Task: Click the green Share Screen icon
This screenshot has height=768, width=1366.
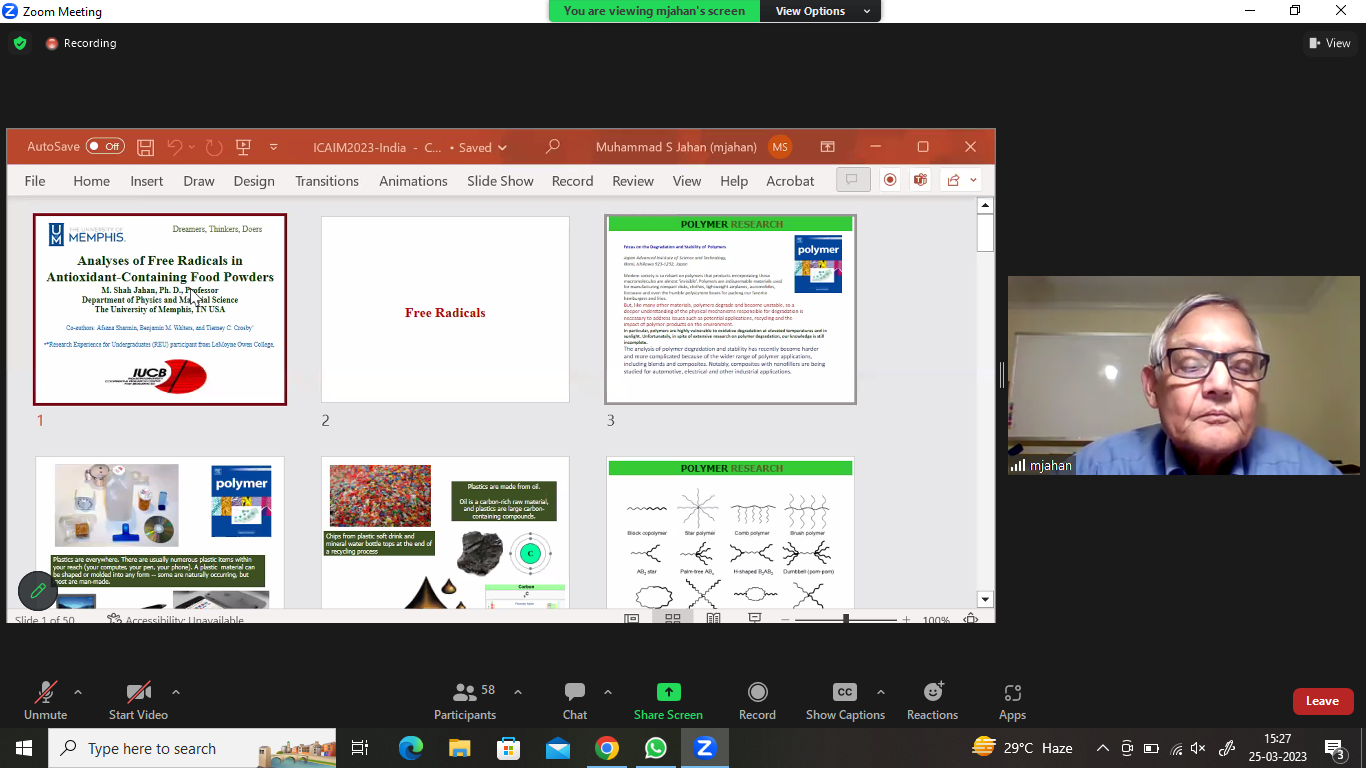Action: 668,692
